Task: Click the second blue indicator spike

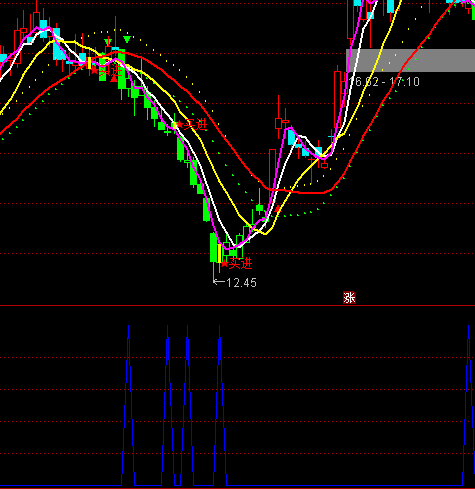Action: pos(168,405)
